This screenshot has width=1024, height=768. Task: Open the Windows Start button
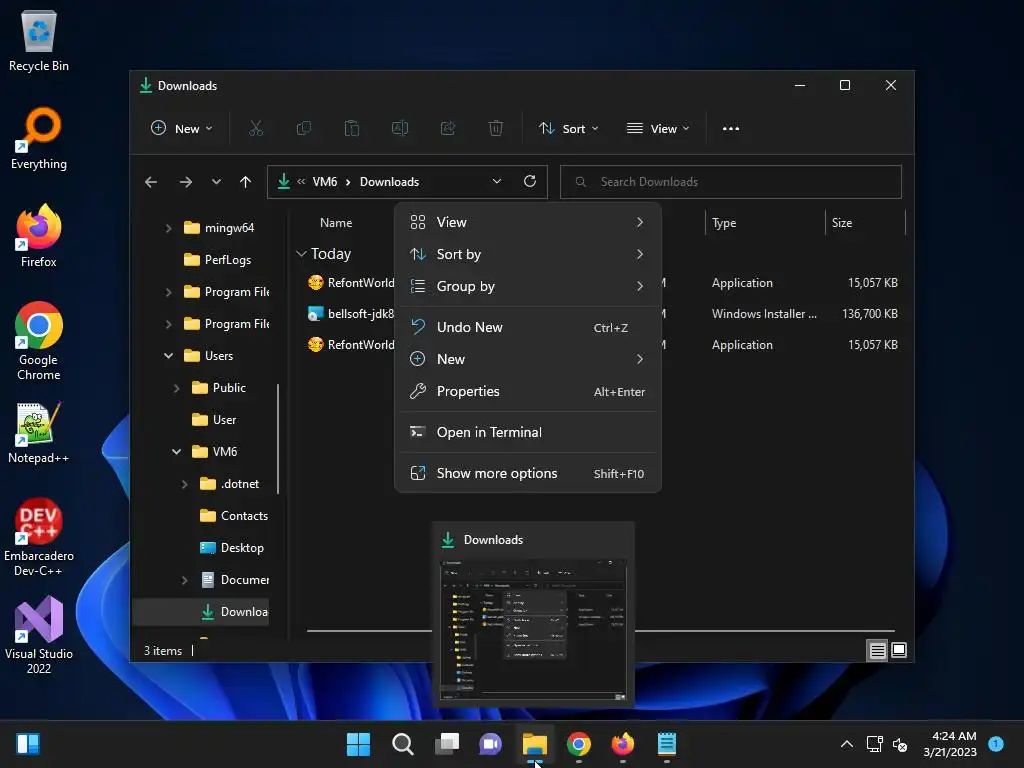click(x=358, y=744)
